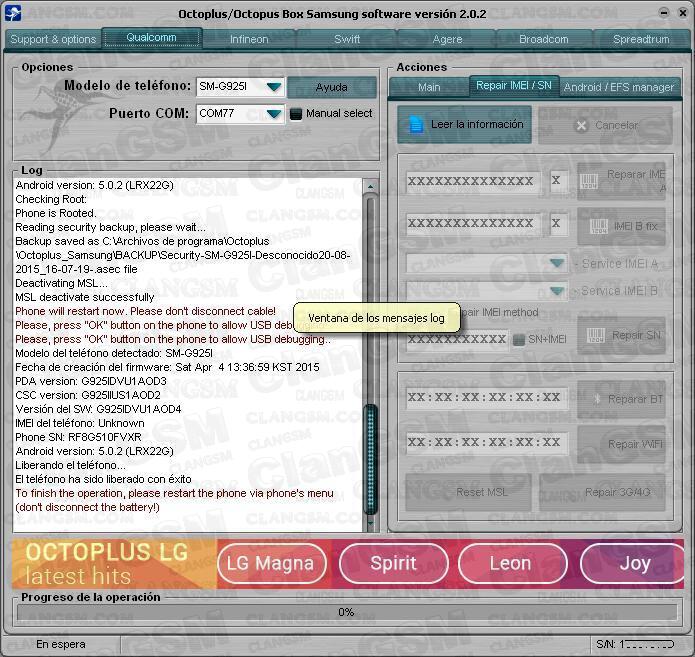Click the Cancelar button
This screenshot has width=695, height=657.
(606, 125)
